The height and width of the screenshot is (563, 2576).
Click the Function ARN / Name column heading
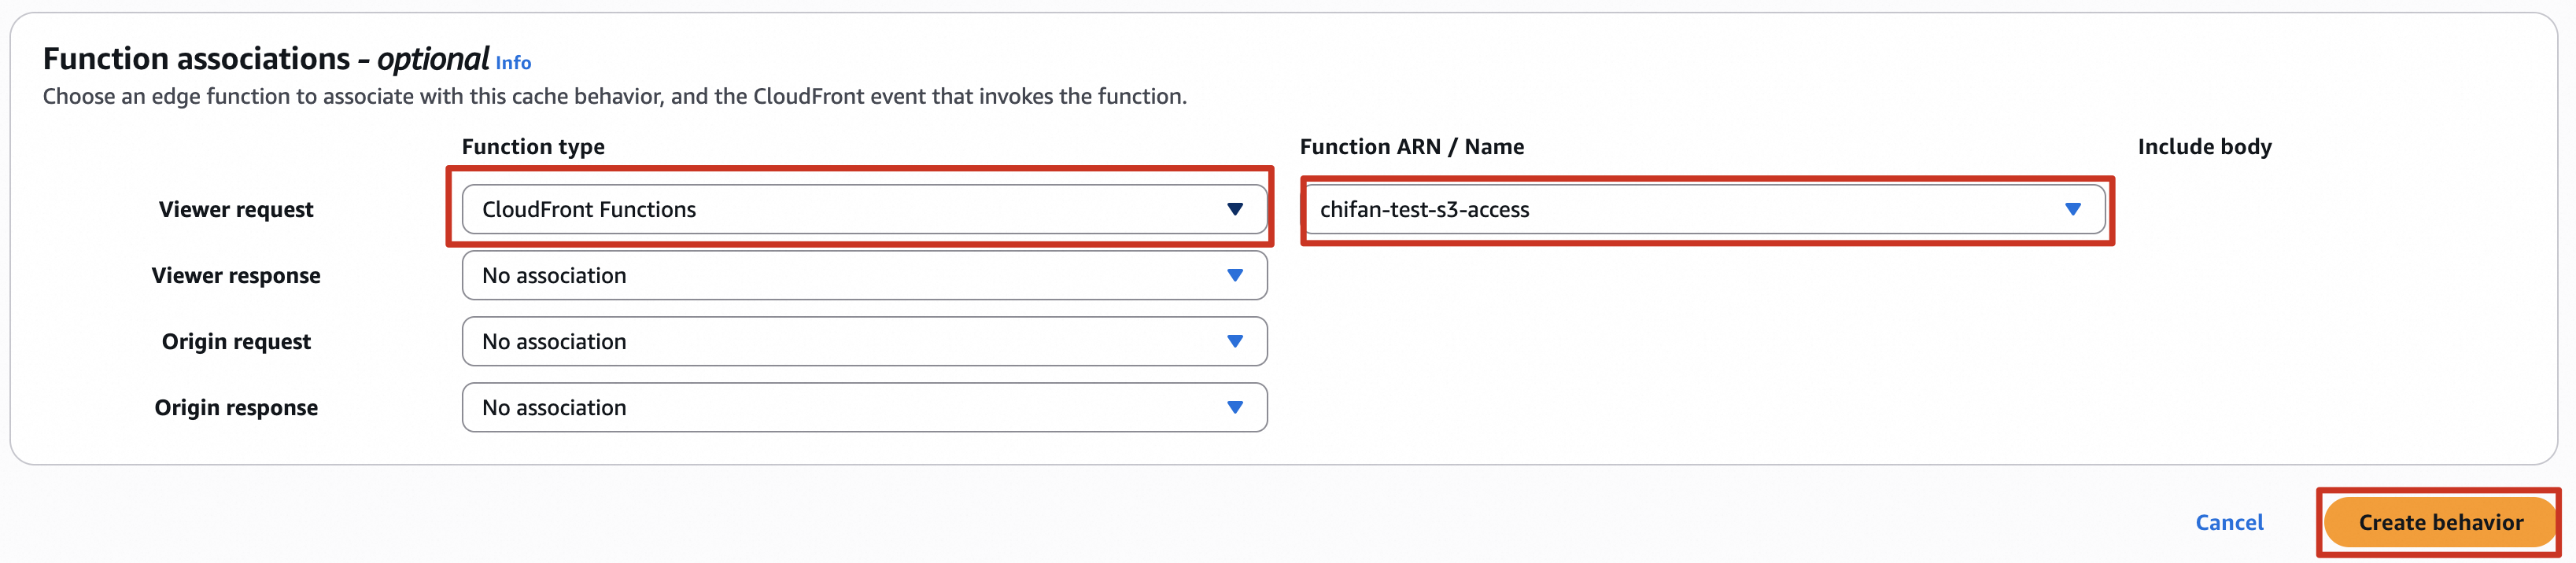(x=1411, y=147)
